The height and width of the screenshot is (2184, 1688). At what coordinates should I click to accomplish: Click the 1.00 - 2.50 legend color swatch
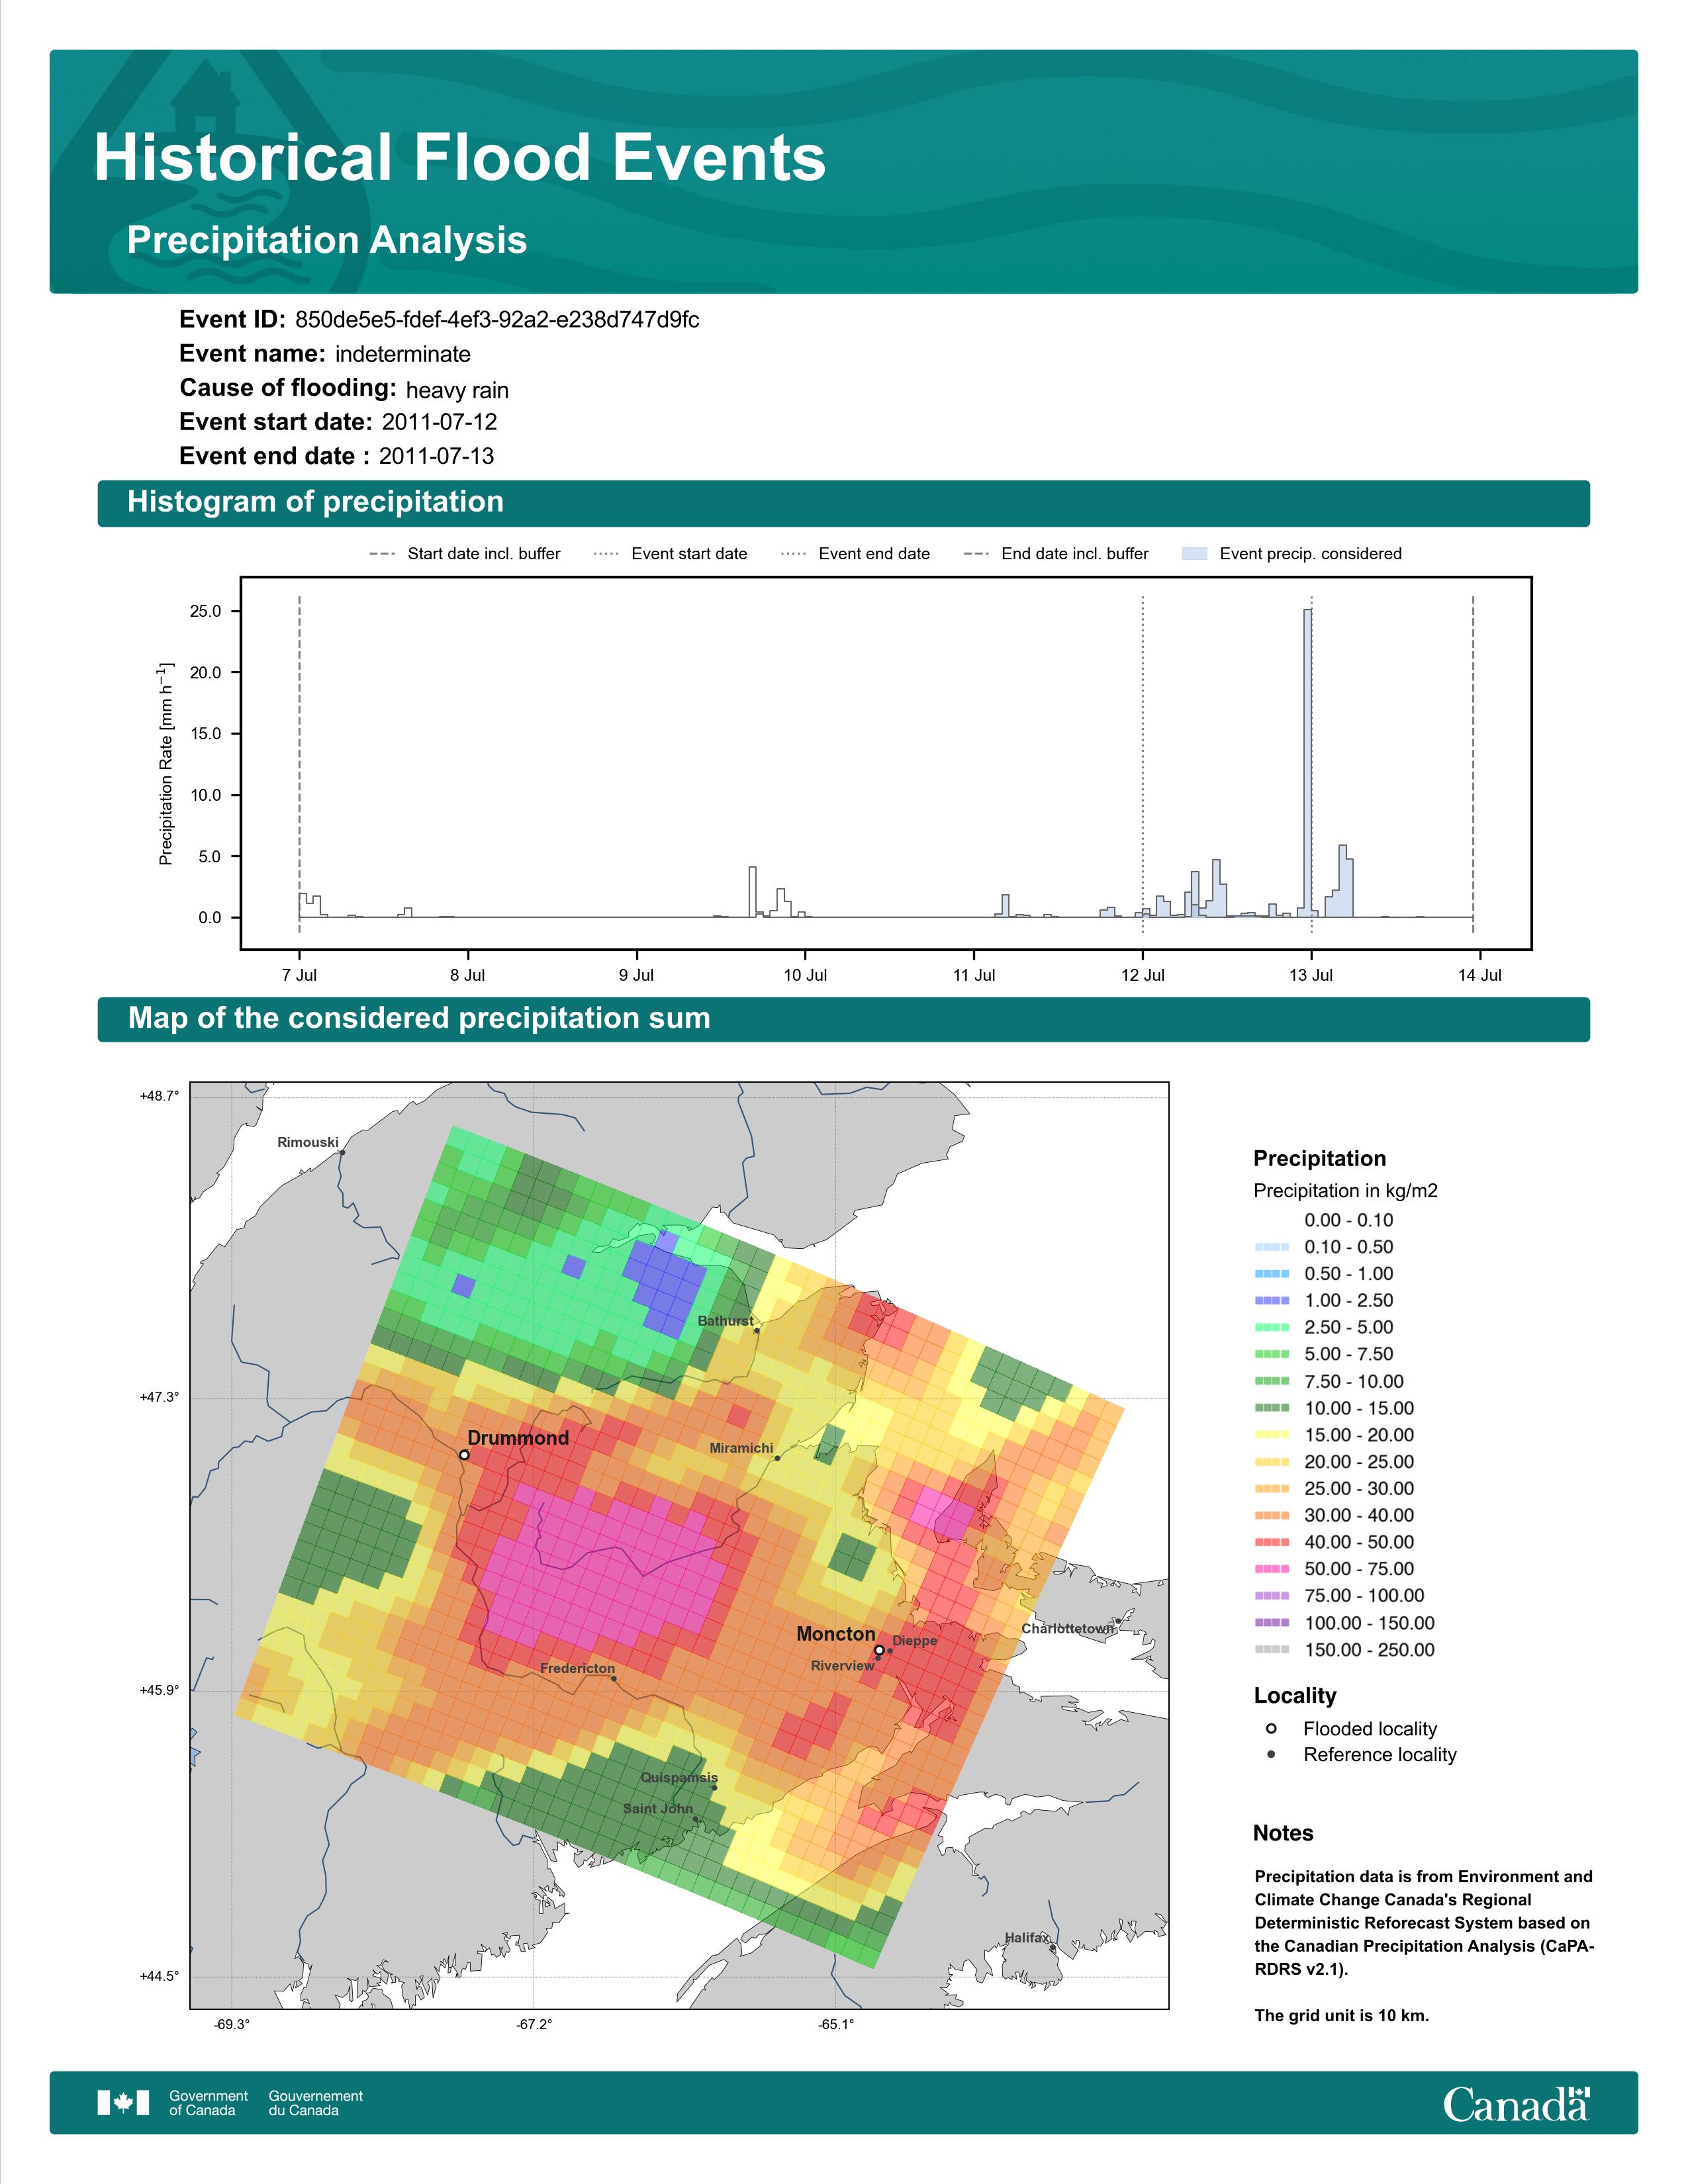1271,1301
